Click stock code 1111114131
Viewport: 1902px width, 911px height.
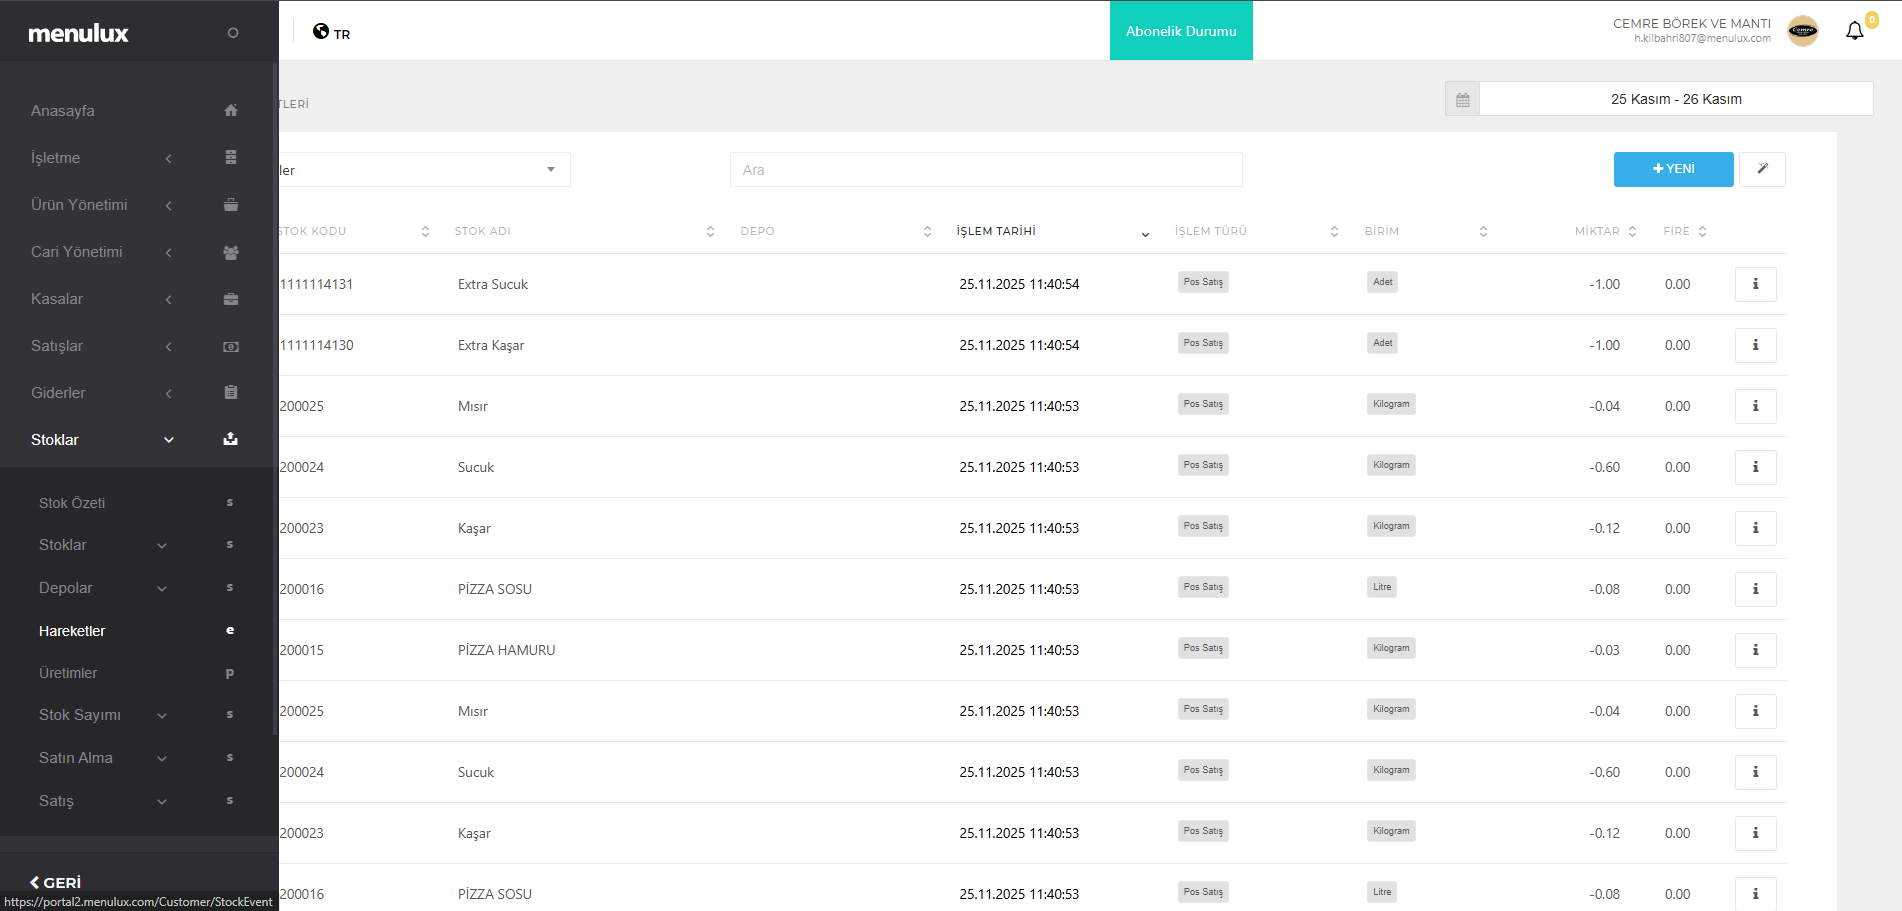(316, 284)
